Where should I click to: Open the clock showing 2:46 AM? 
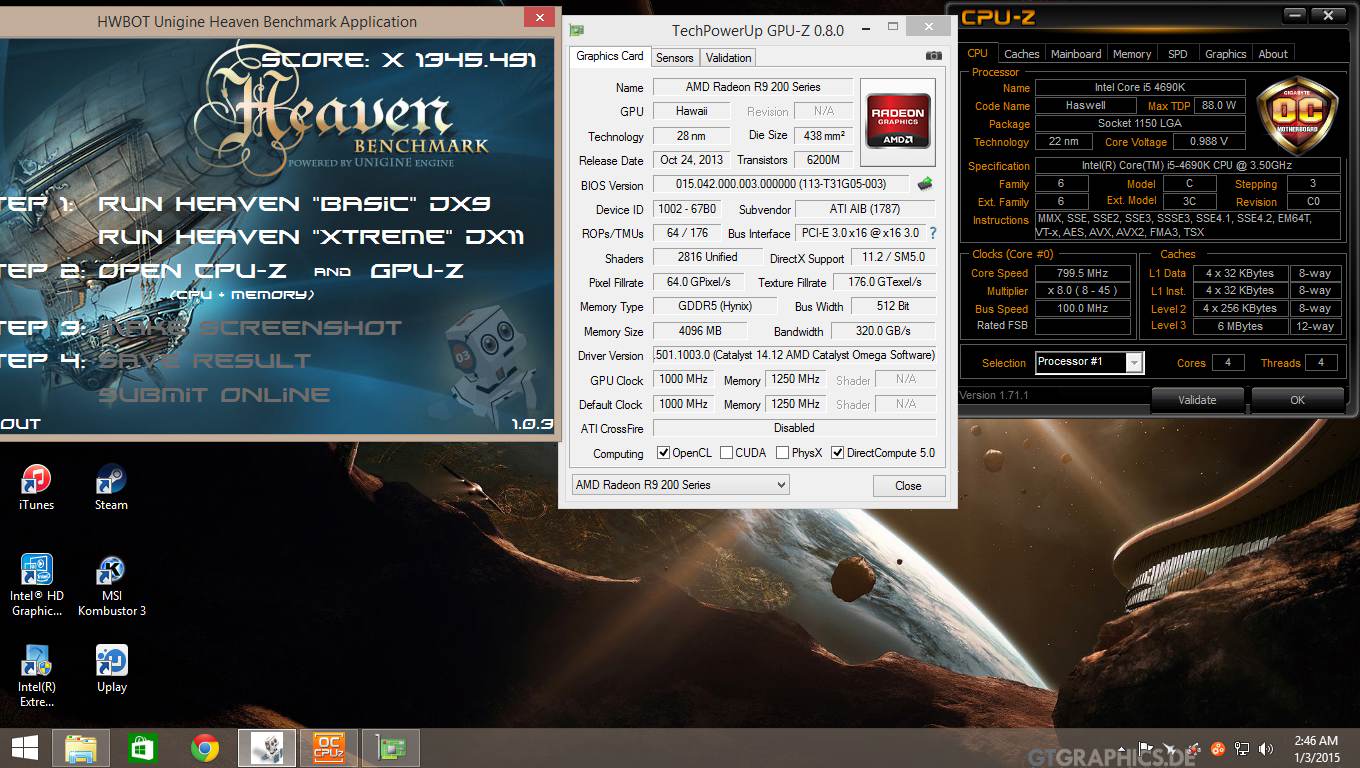(x=1314, y=748)
